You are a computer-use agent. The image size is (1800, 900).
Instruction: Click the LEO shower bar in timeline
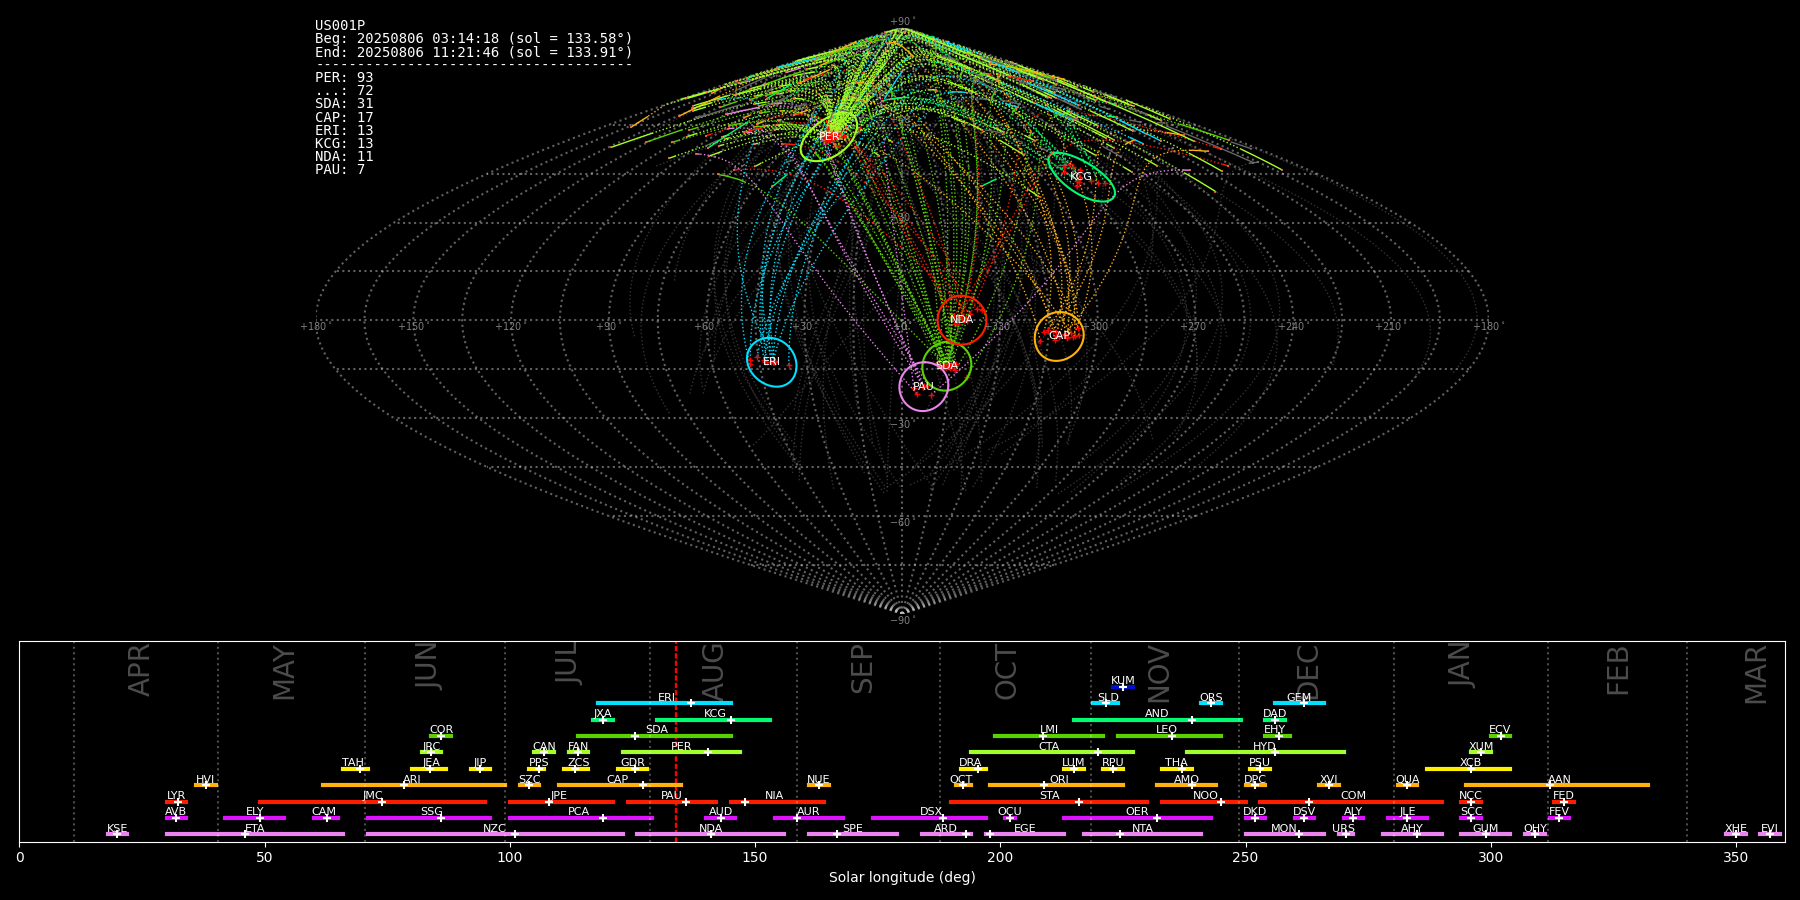pyautogui.click(x=1169, y=736)
